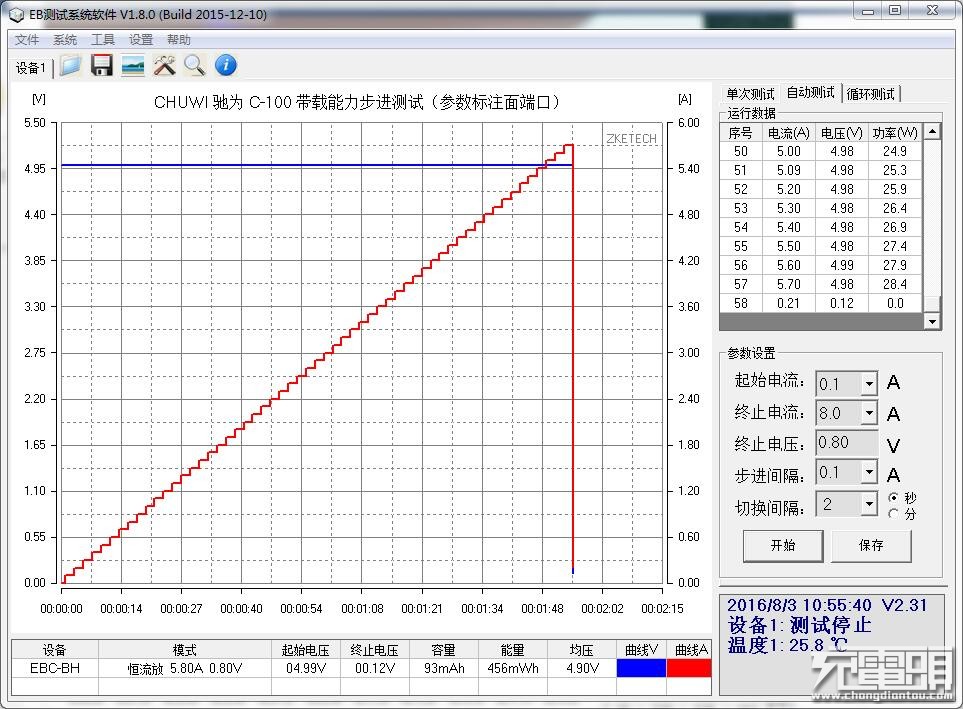Open the 文件 menu
963x709 pixels.
(26, 40)
